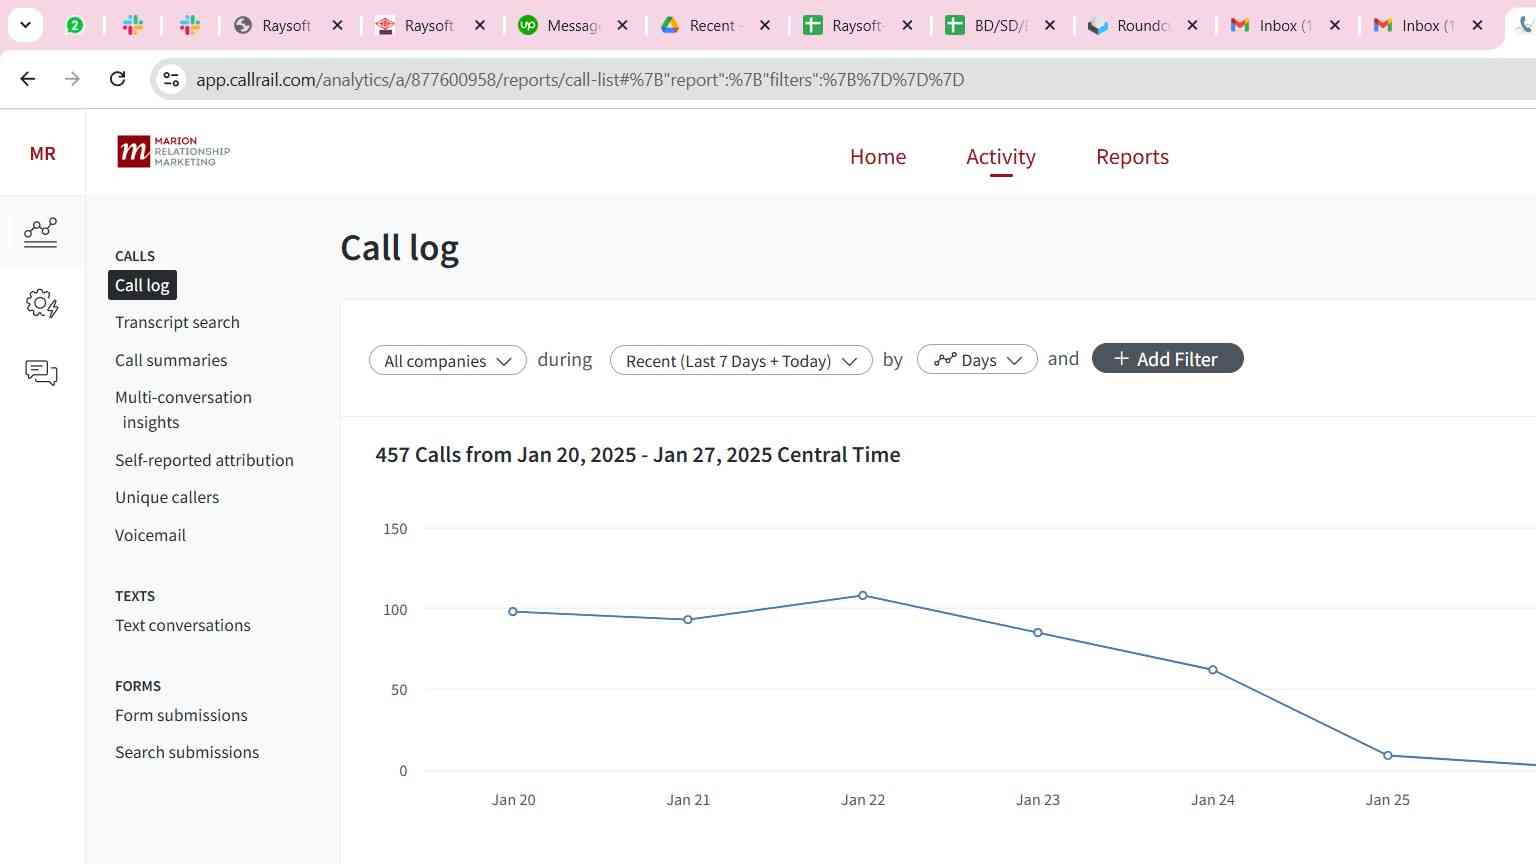Reload the page with refresh icon
Screen dimensions: 1536x864
(x=117, y=79)
